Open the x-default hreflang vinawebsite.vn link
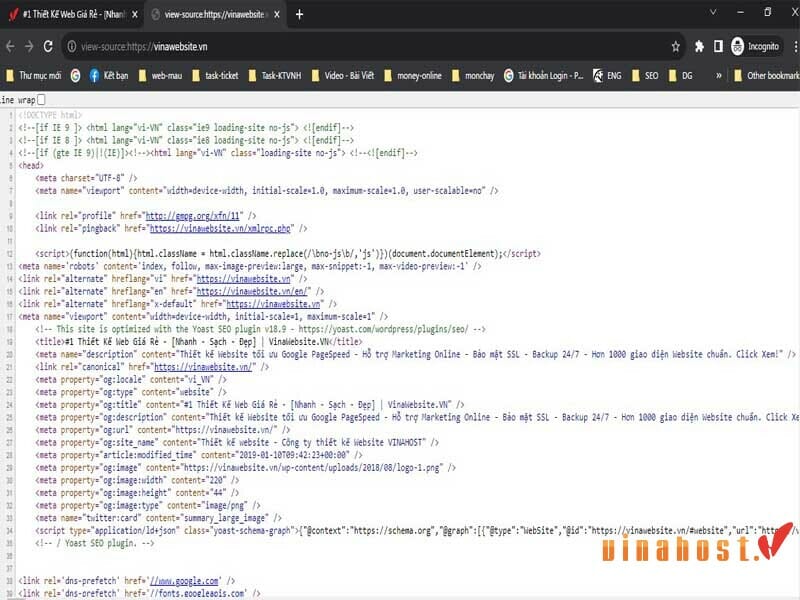The height and width of the screenshot is (600, 800). pyautogui.click(x=273, y=304)
